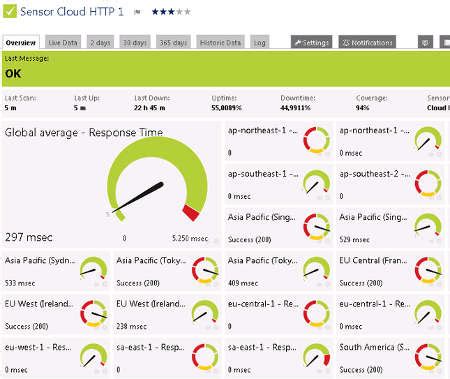Click the Last Down value 22 h 45 m
The image size is (450, 379).
pyautogui.click(x=149, y=108)
